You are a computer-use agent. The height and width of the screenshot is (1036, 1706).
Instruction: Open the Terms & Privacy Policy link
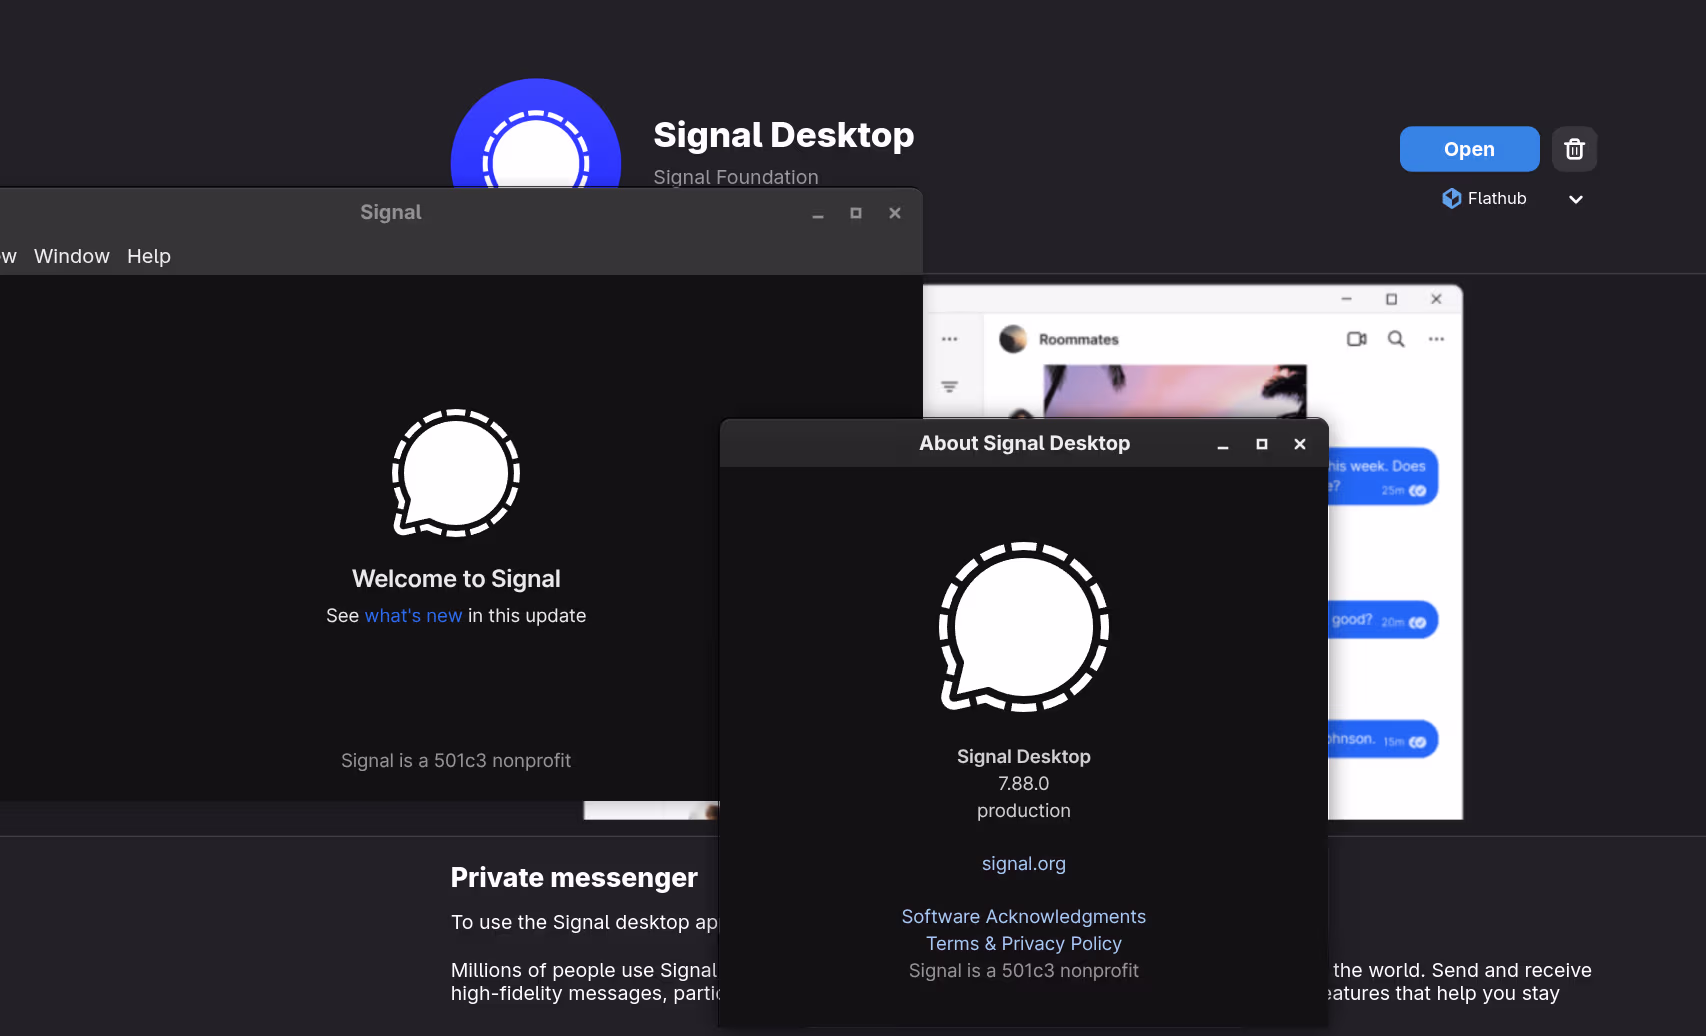[x=1024, y=944]
